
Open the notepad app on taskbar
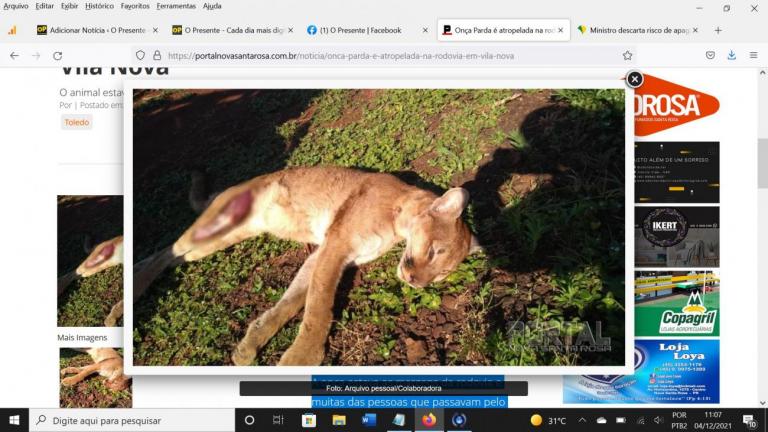click(399, 420)
